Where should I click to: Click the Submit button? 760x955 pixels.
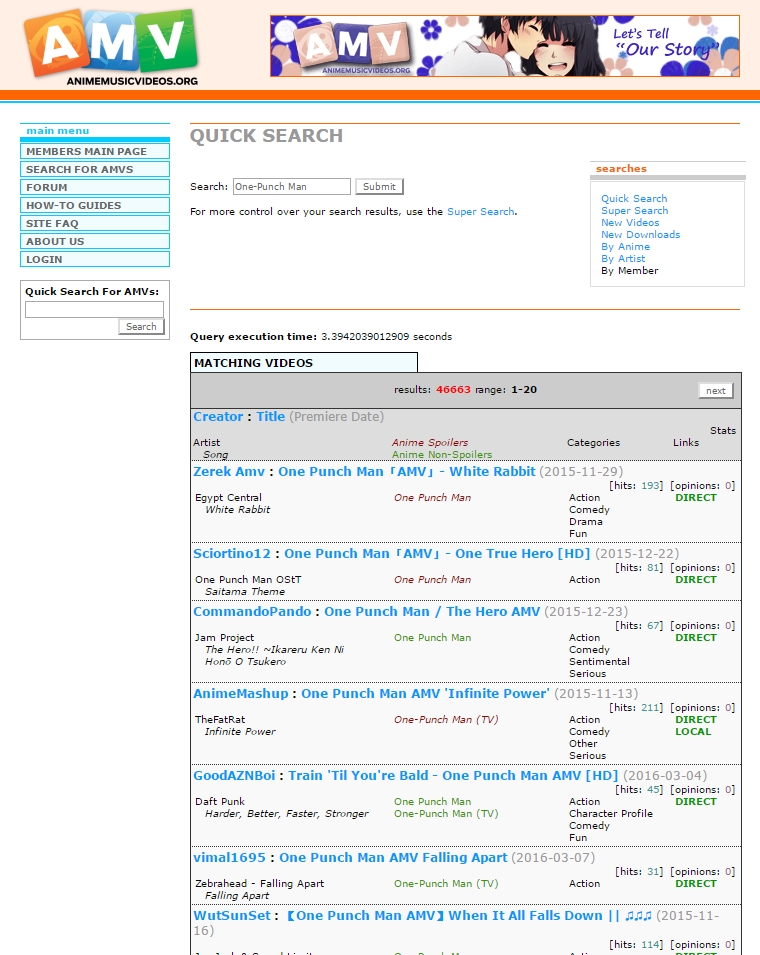click(x=379, y=186)
